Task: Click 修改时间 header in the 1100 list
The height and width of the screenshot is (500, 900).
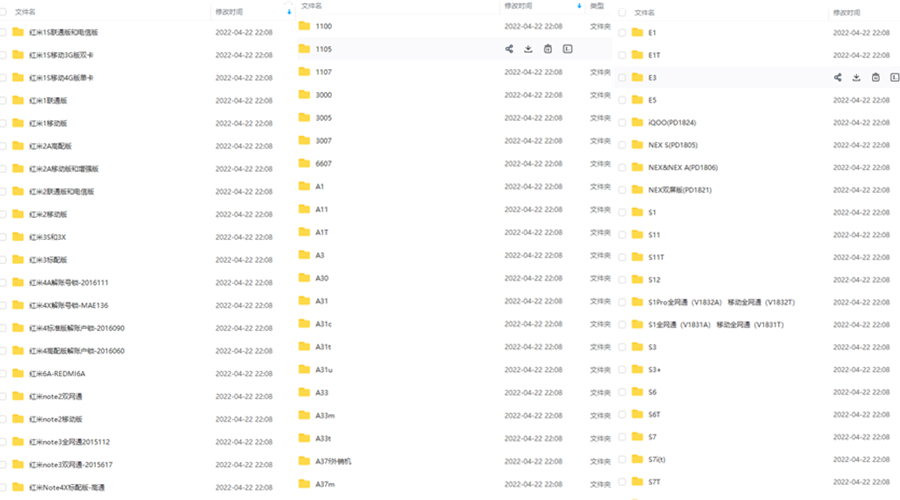Action: pyautogui.click(x=518, y=6)
